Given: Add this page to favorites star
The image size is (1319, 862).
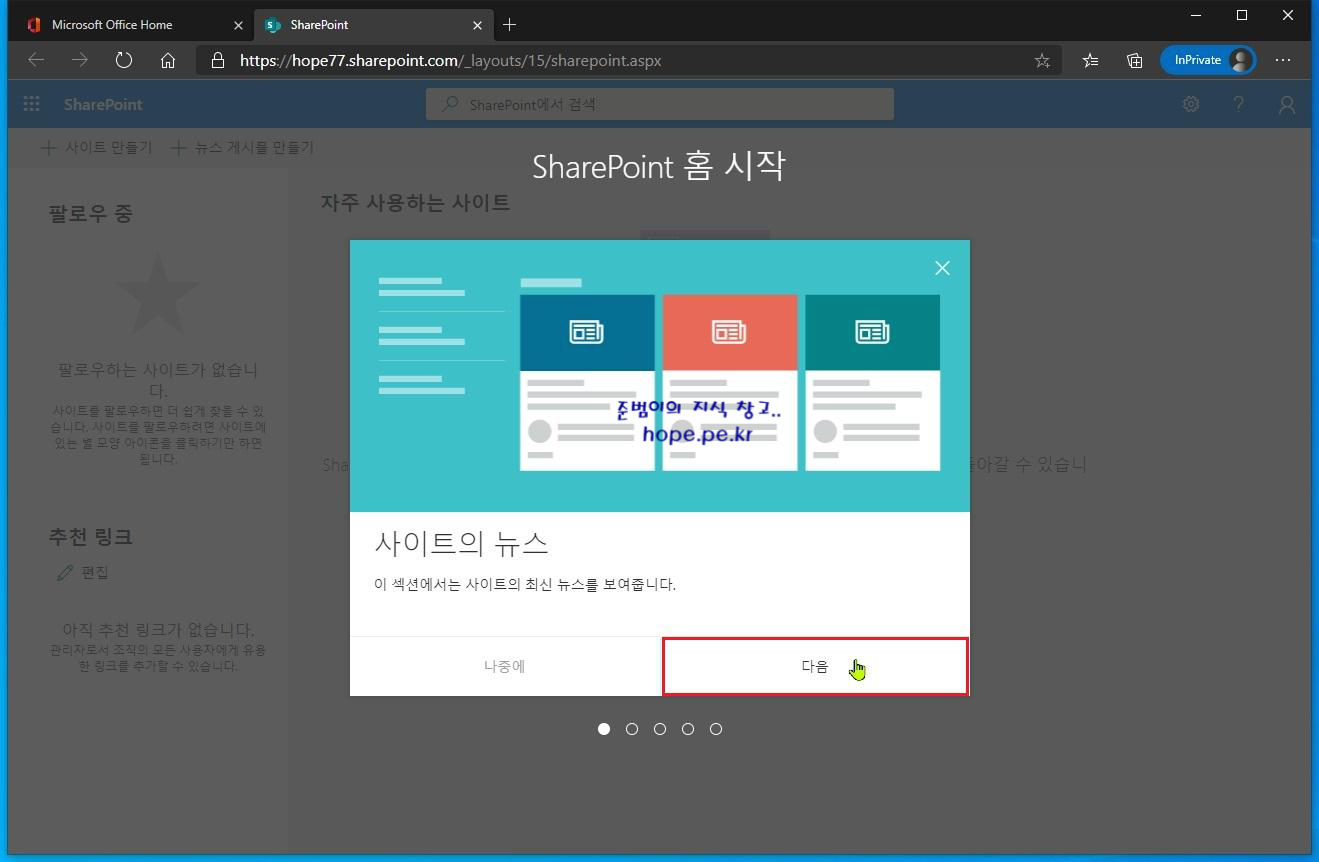Looking at the screenshot, I should pyautogui.click(x=1042, y=60).
